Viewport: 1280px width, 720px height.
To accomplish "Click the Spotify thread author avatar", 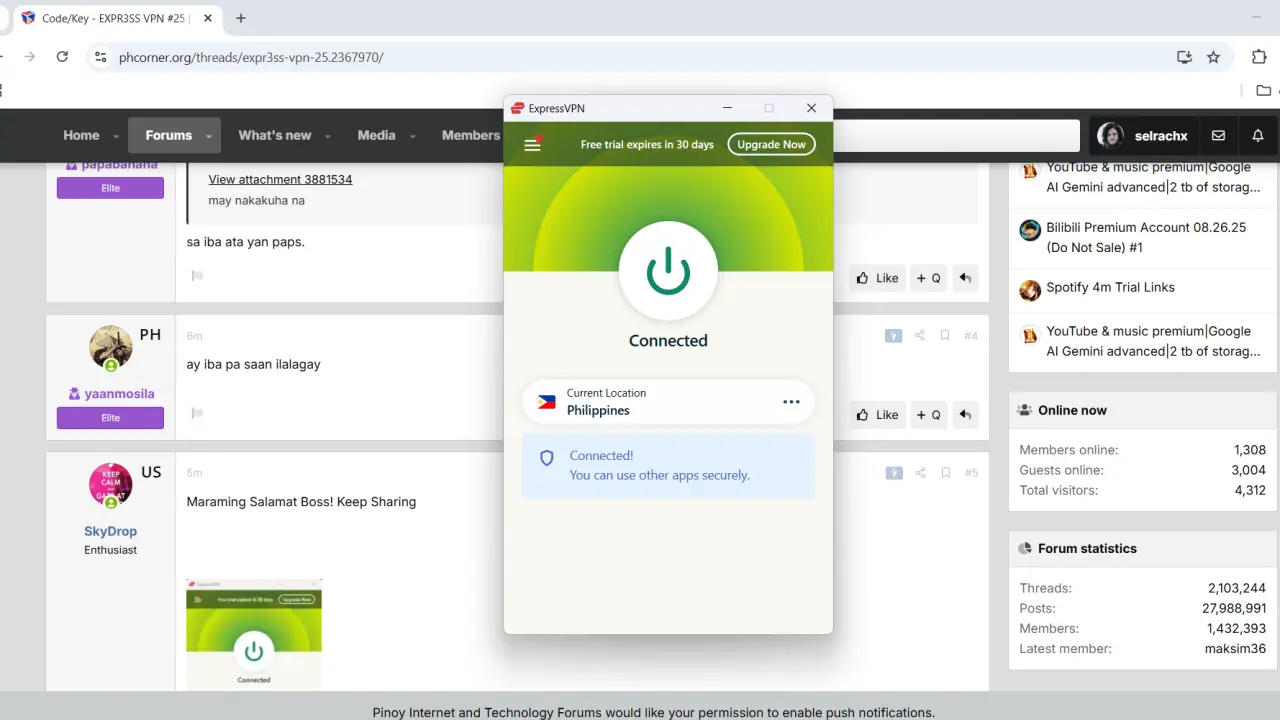I will (x=1030, y=291).
